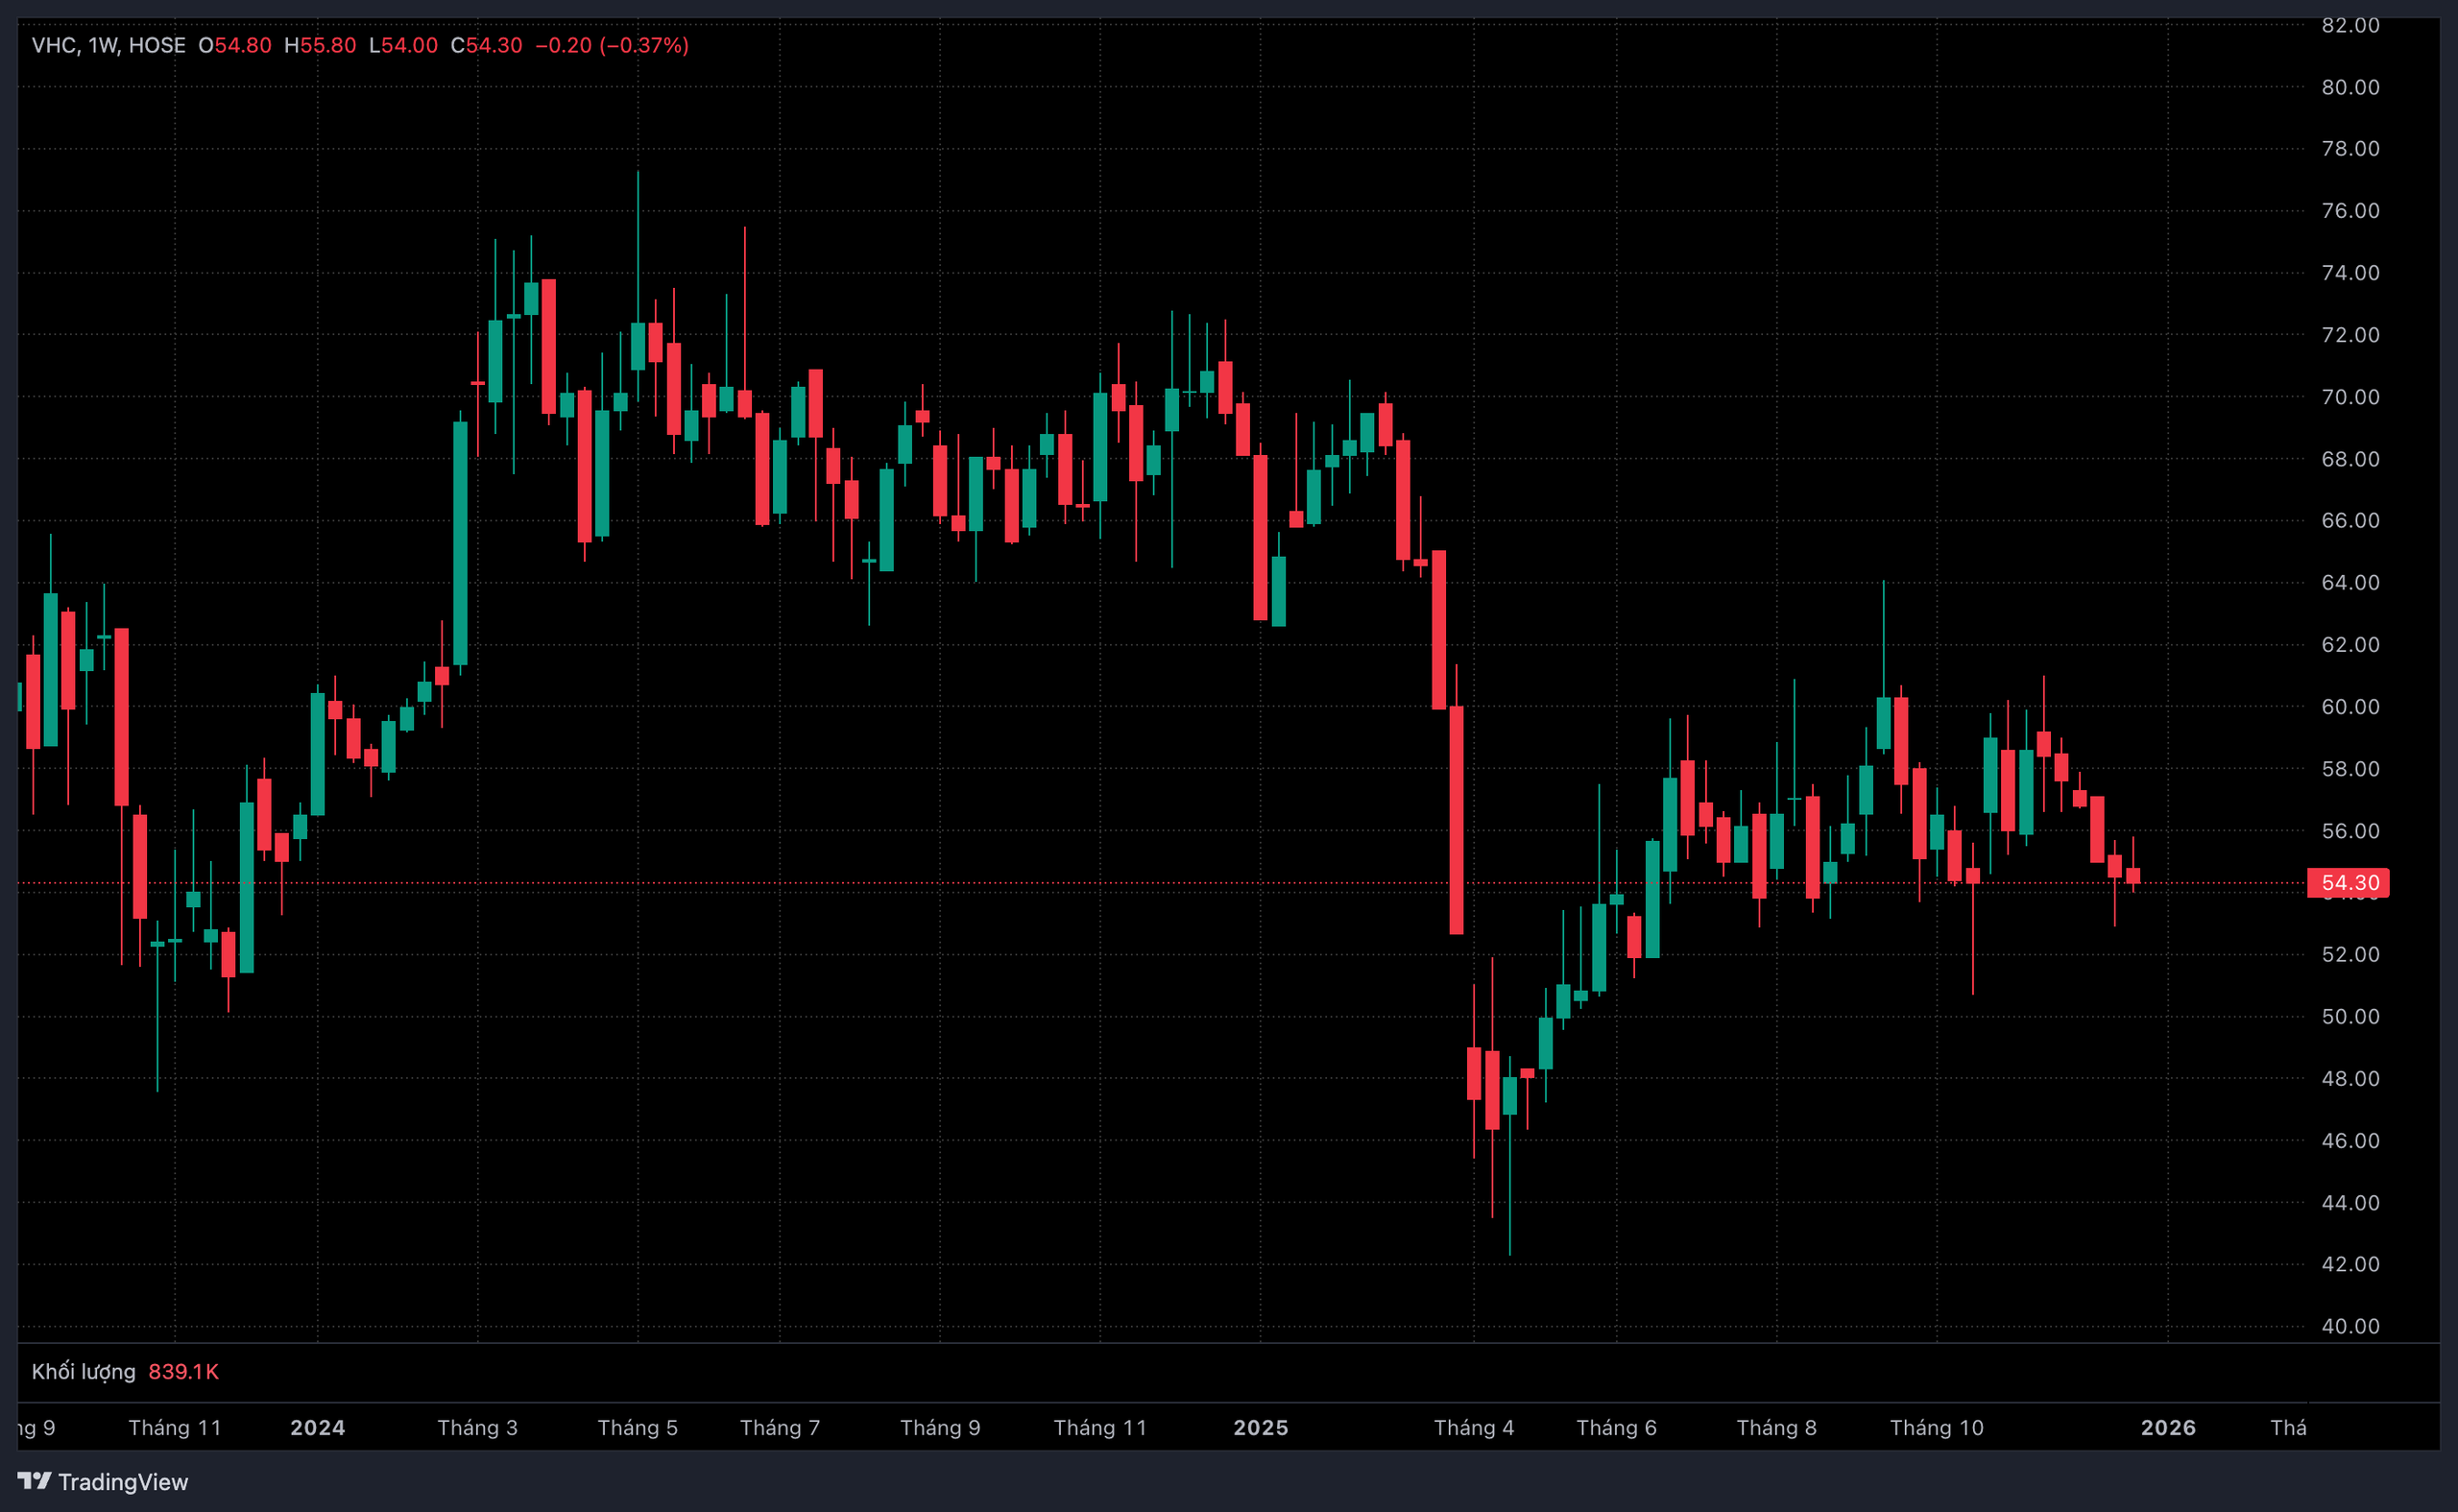Click the low price value L54.00
Screen dimensions: 2458x1512
tap(403, 45)
